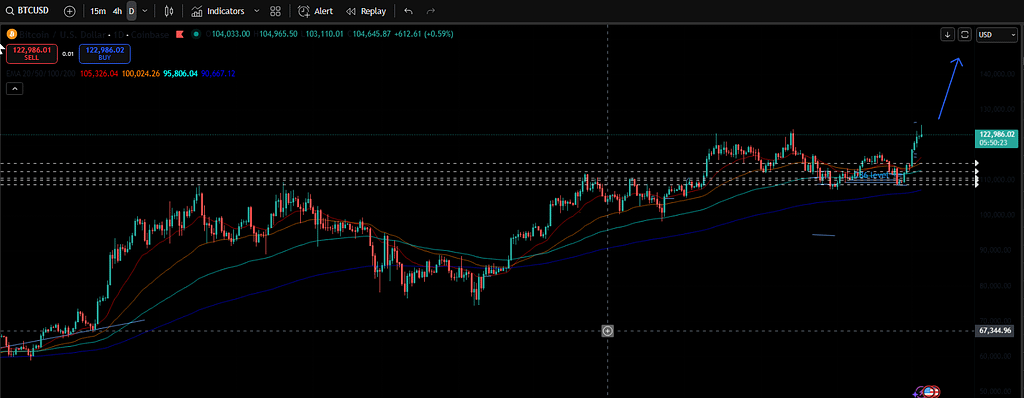Click the down arrow button near USD
The image size is (1024, 398).
[947, 35]
